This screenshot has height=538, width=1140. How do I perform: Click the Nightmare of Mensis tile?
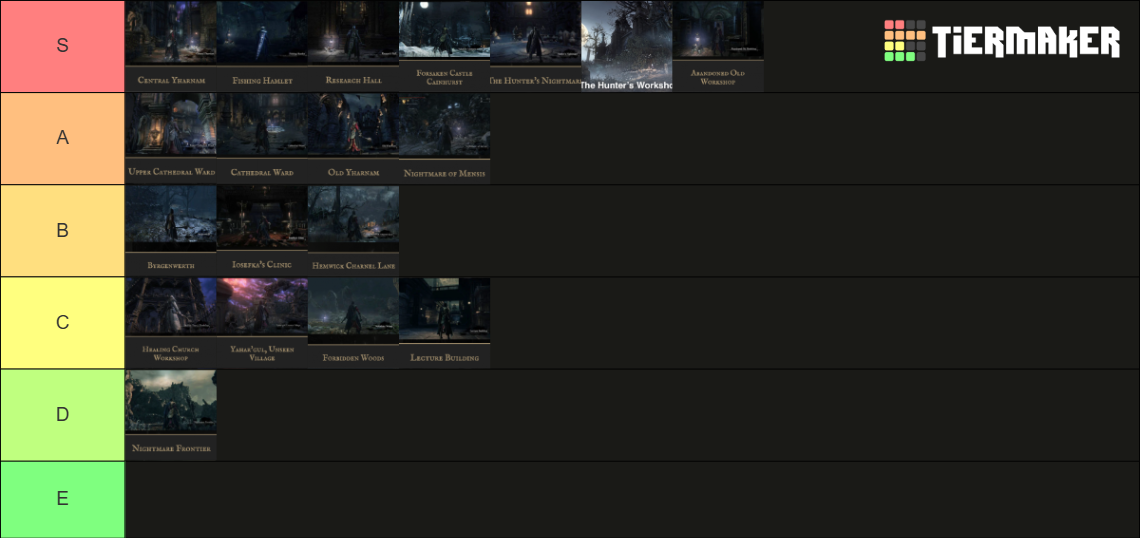[x=445, y=138]
